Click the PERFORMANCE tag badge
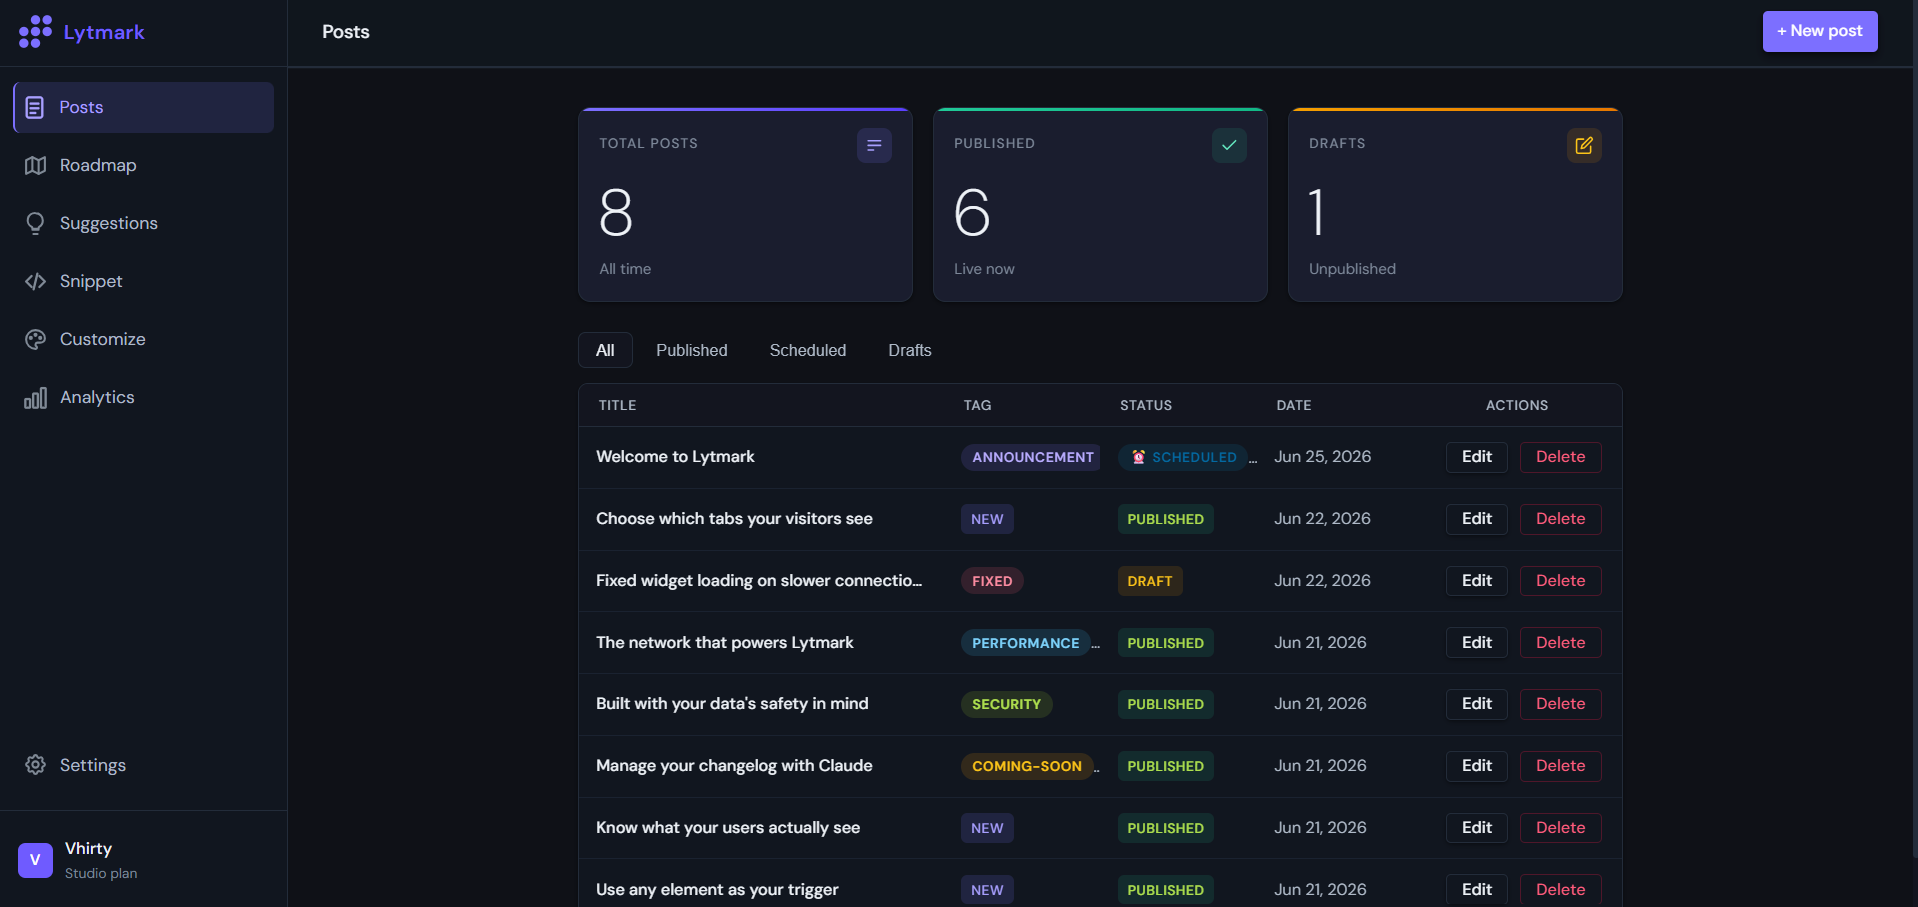This screenshot has width=1918, height=907. point(1026,643)
